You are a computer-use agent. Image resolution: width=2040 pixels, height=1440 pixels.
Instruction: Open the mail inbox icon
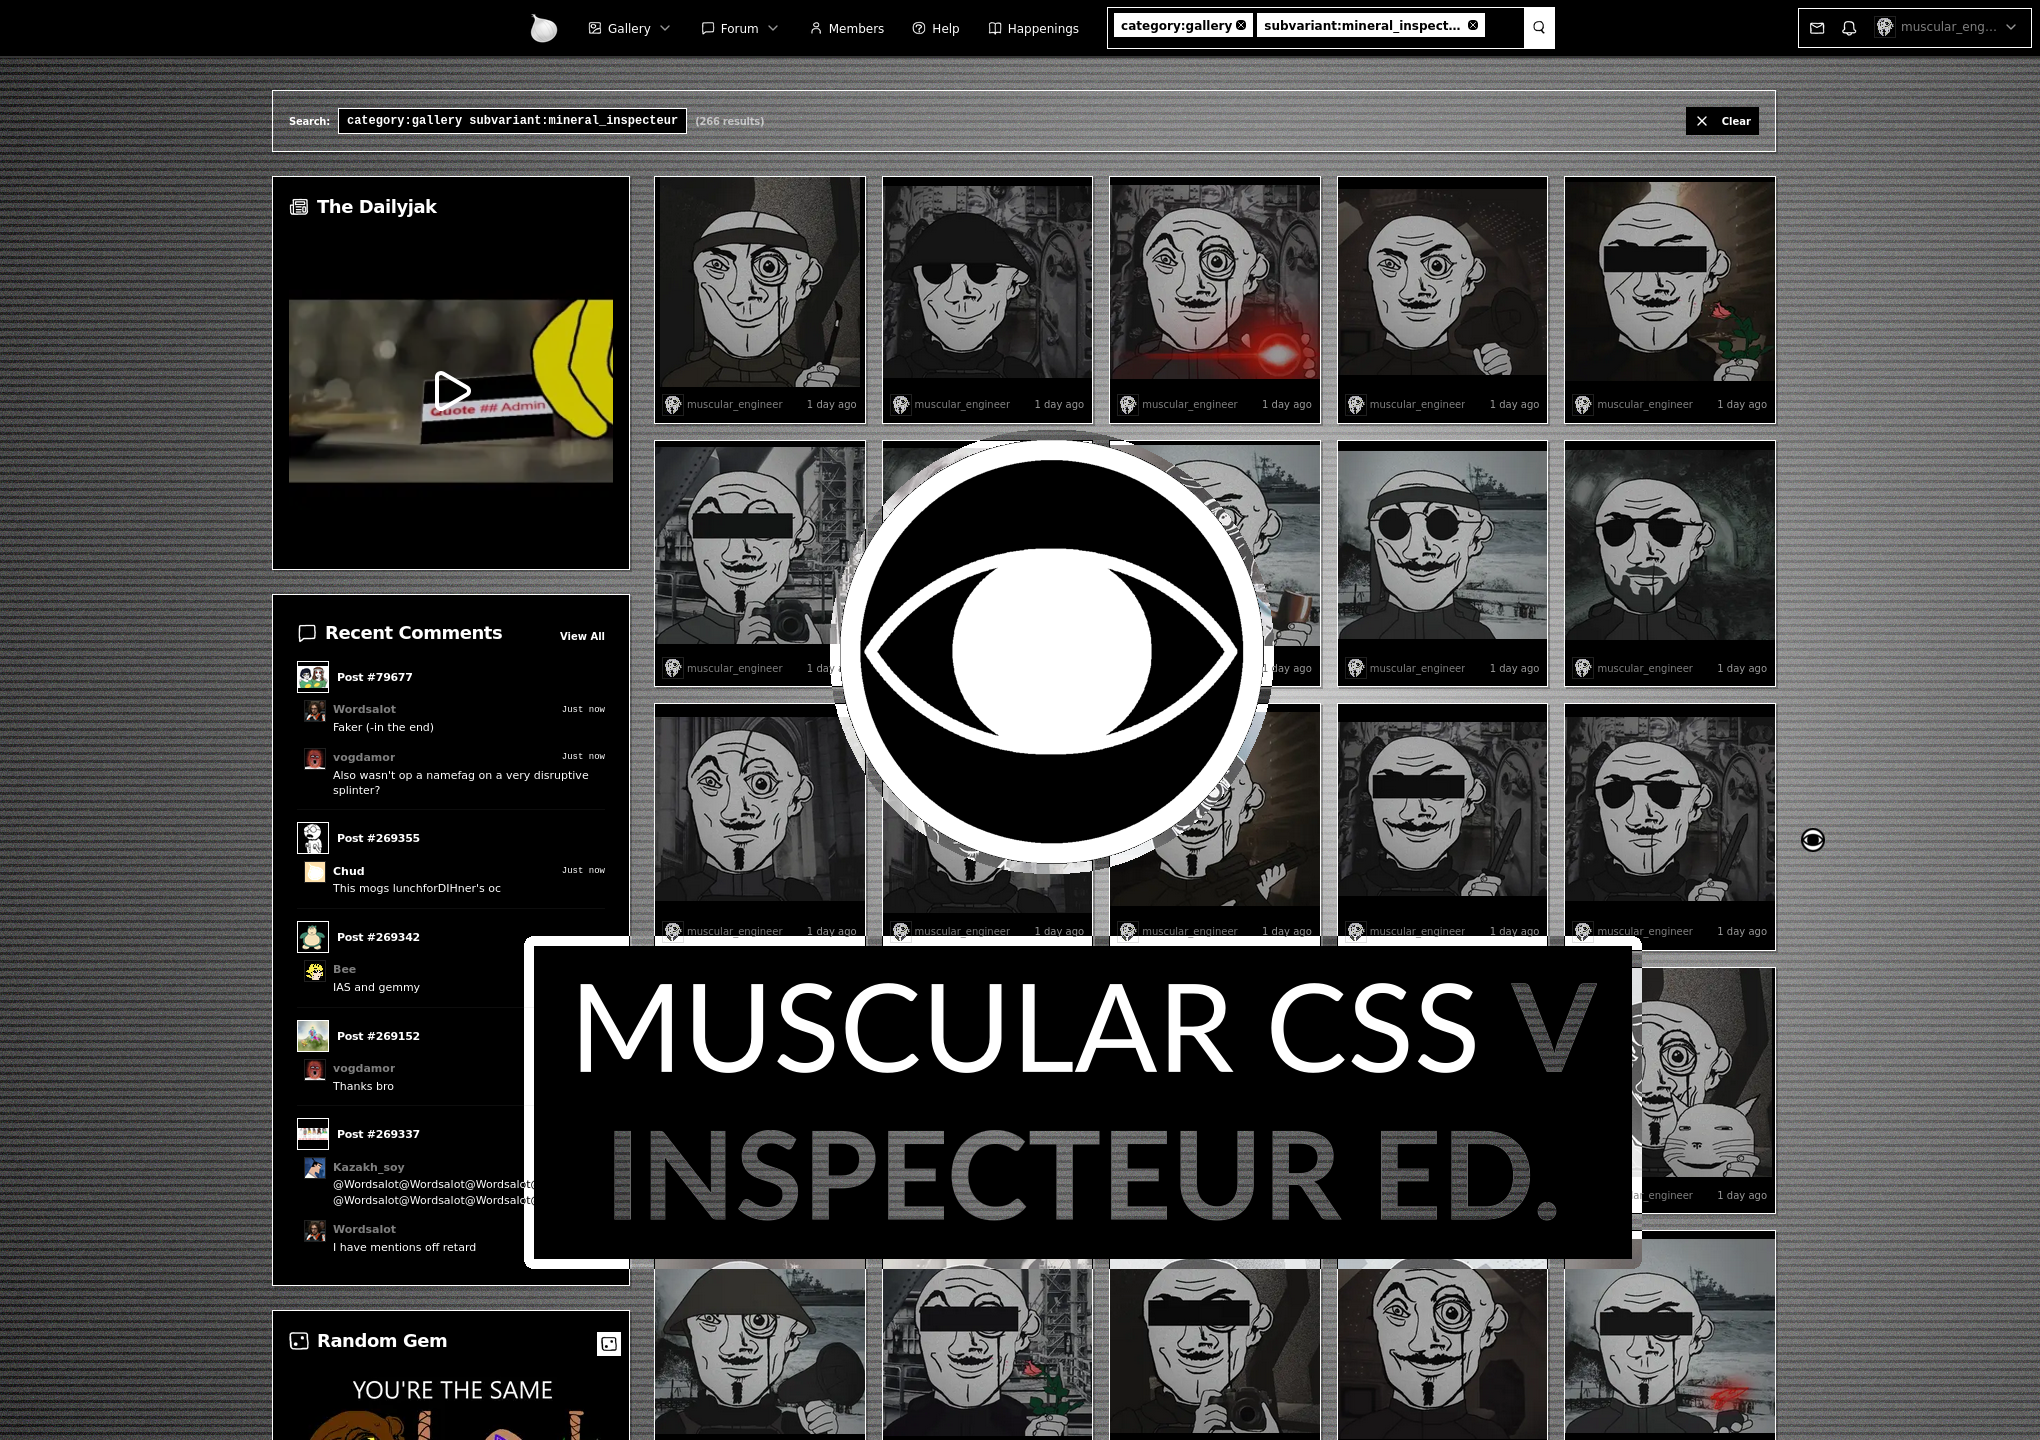1817,28
